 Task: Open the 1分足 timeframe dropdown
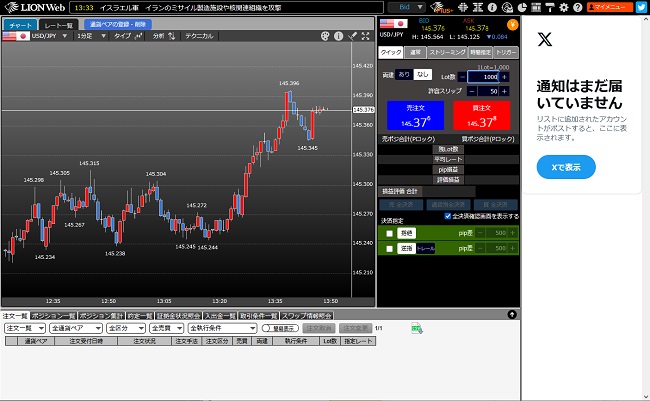click(x=91, y=36)
